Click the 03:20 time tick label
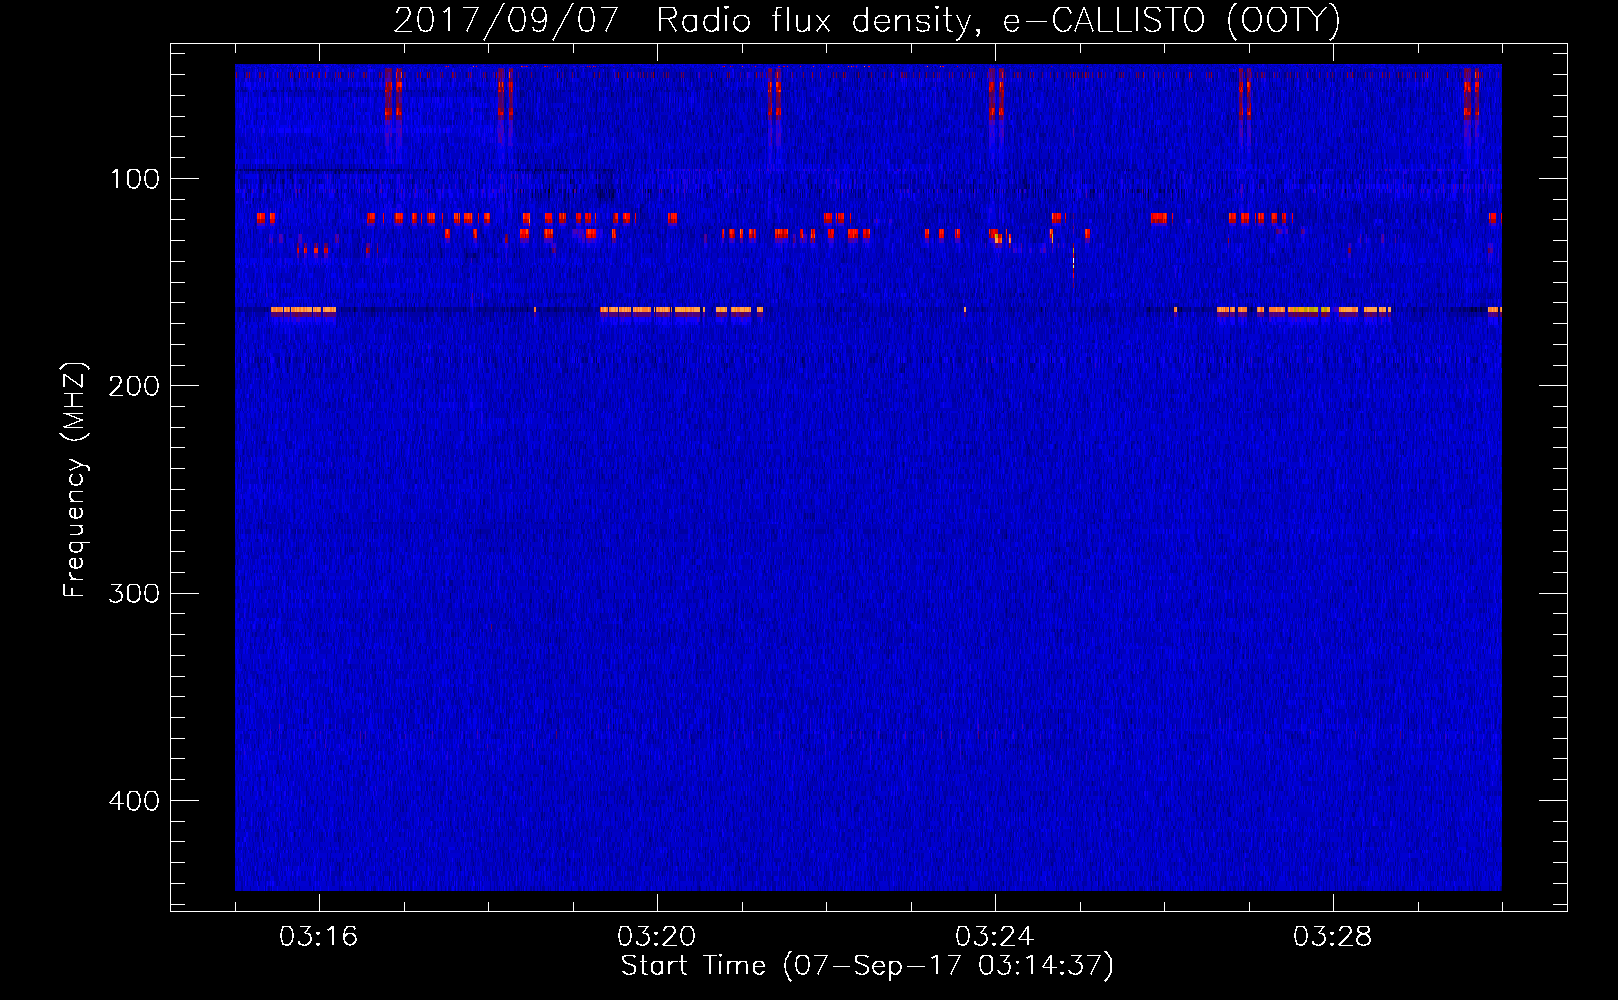Image resolution: width=1618 pixels, height=1000 pixels. coord(656,937)
